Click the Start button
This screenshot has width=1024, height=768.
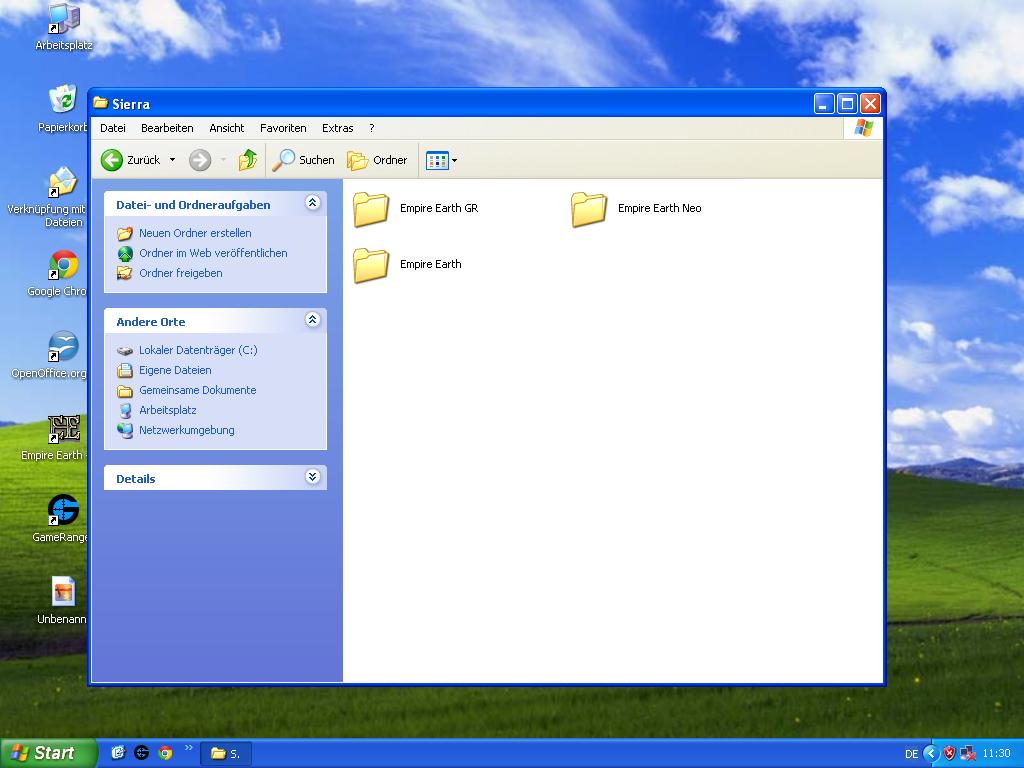click(47, 753)
